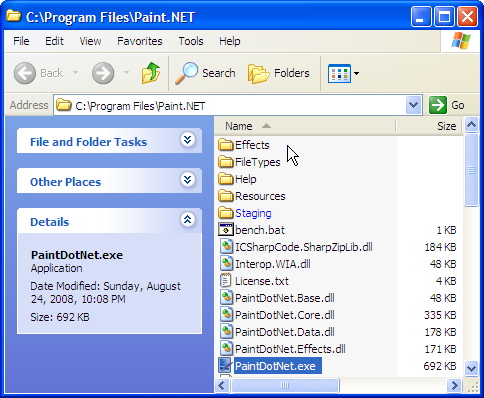Click the horizontal scrollbar thumb
The height and width of the screenshot is (398, 484).
(285, 385)
